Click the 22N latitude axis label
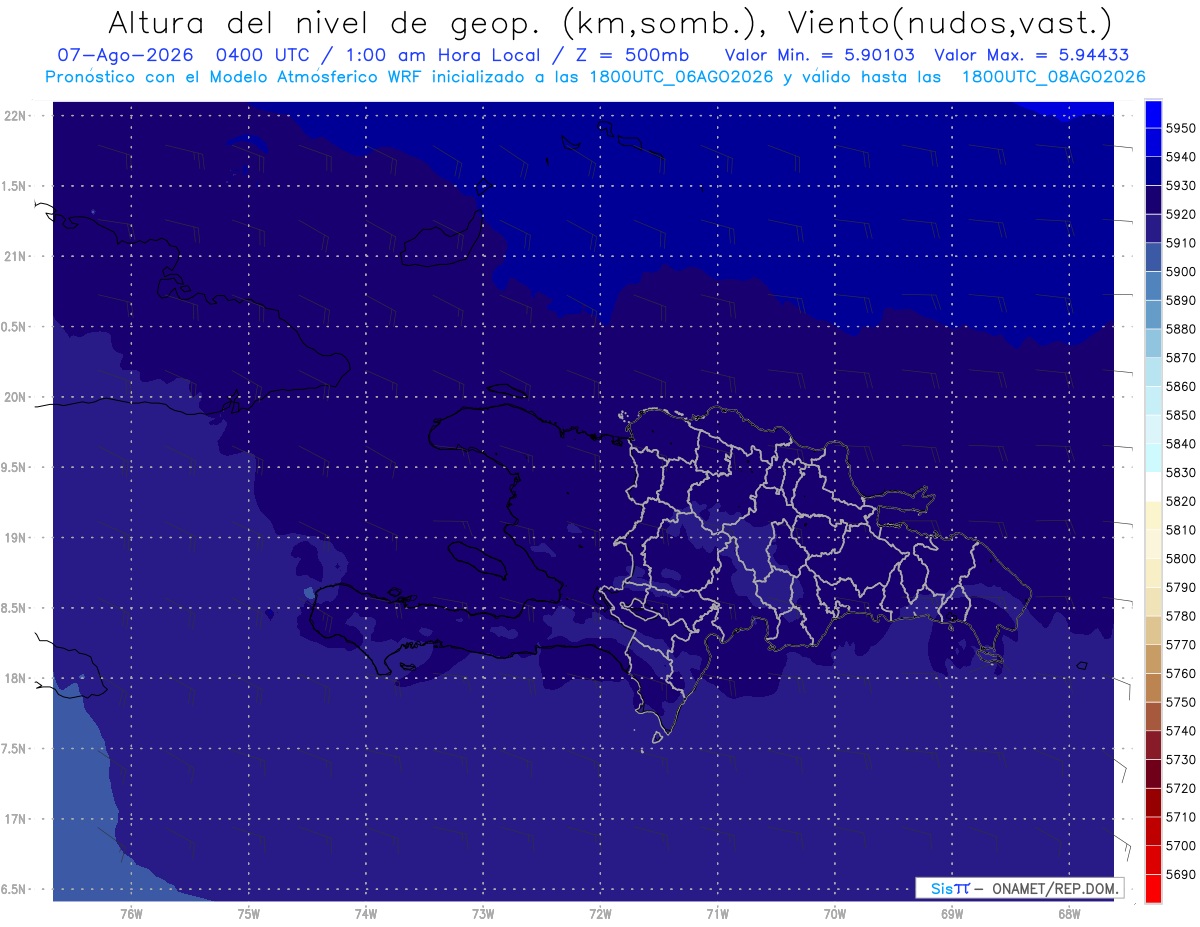The height and width of the screenshot is (927, 1200). 16,116
